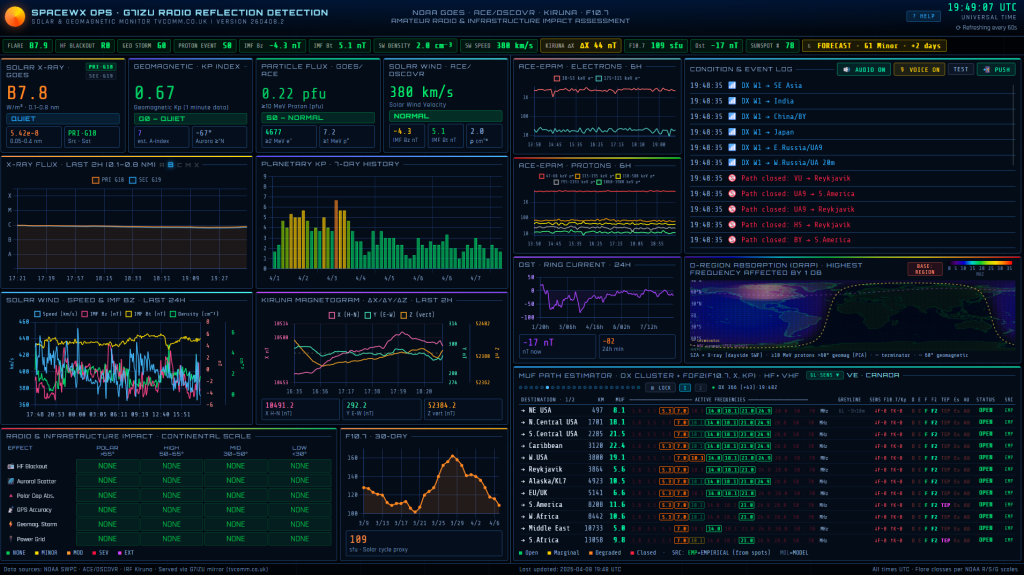1024x575 pixels.
Task: Toggle the AUDIO ON alert button
Action: [x=863, y=69]
